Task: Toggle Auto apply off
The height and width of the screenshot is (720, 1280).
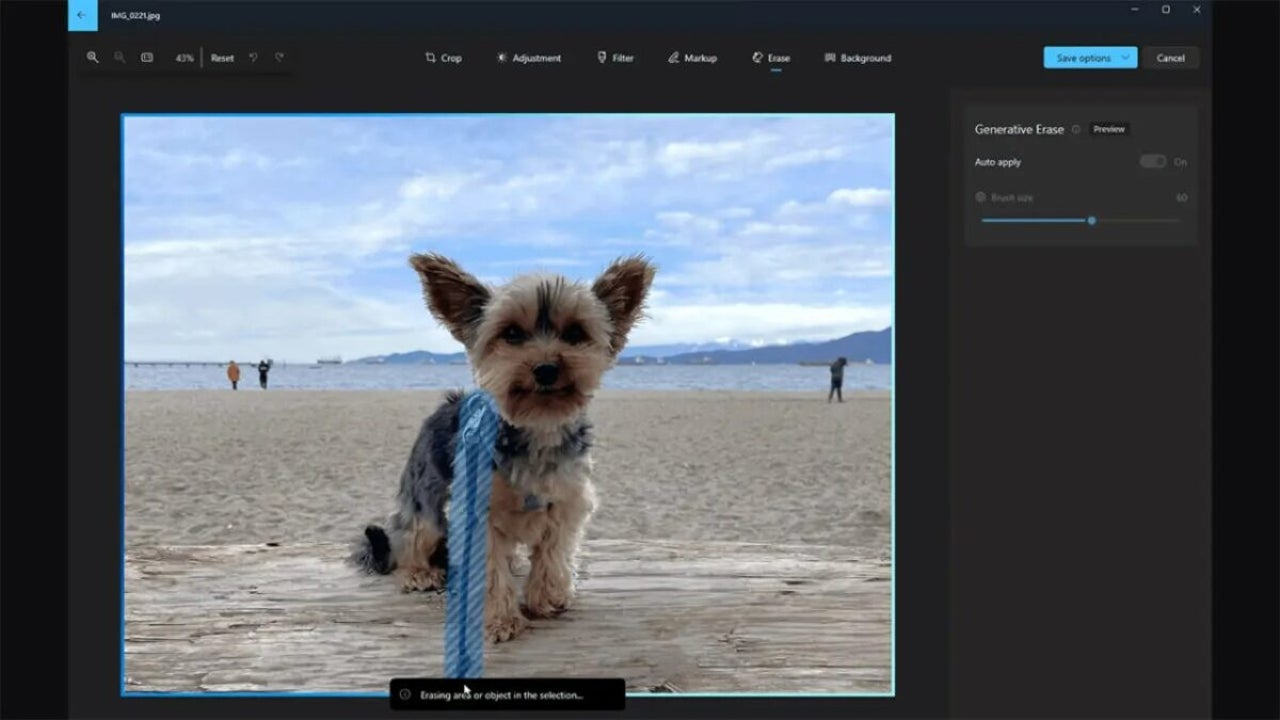Action: (1152, 161)
